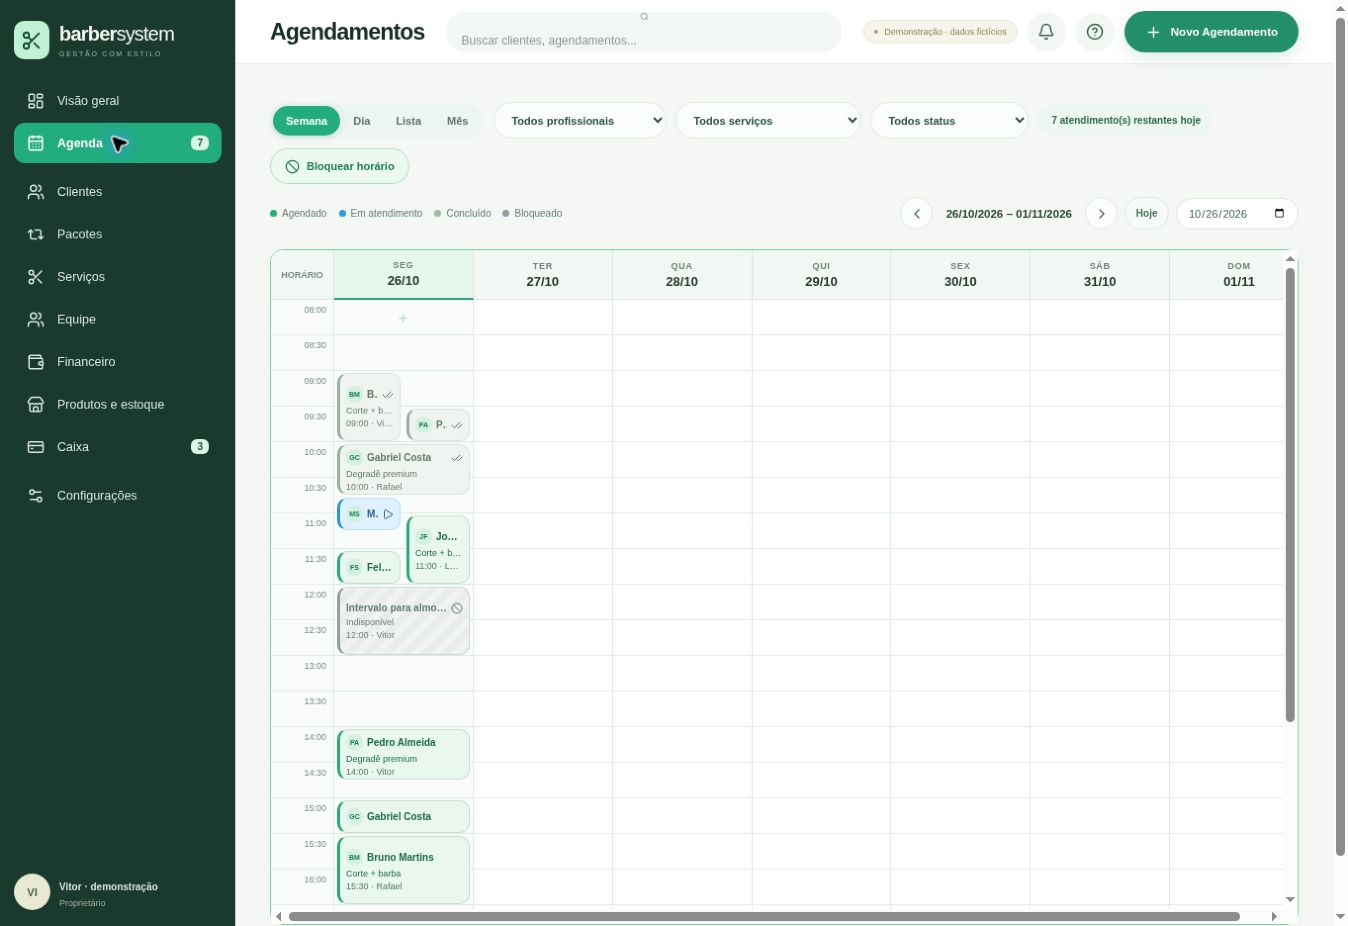Open the date picker calendar icon

tap(1279, 214)
